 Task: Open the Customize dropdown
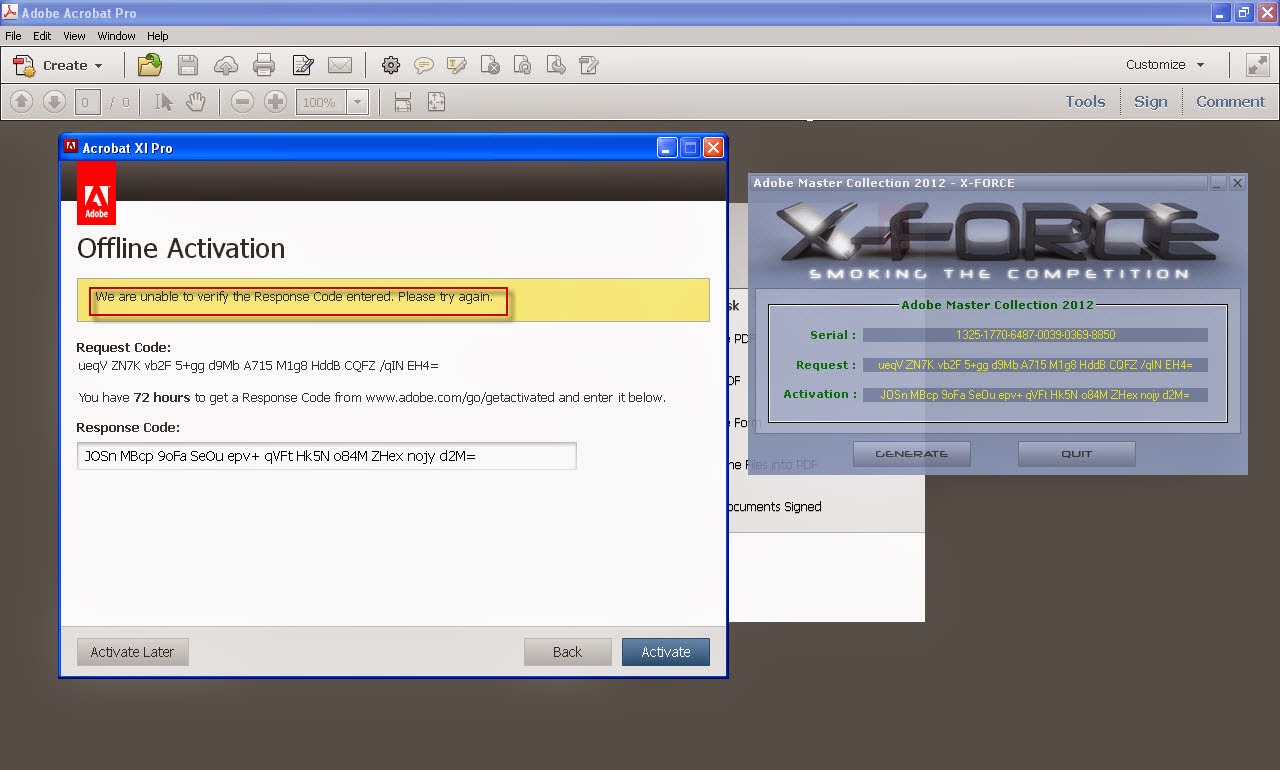pos(1164,65)
